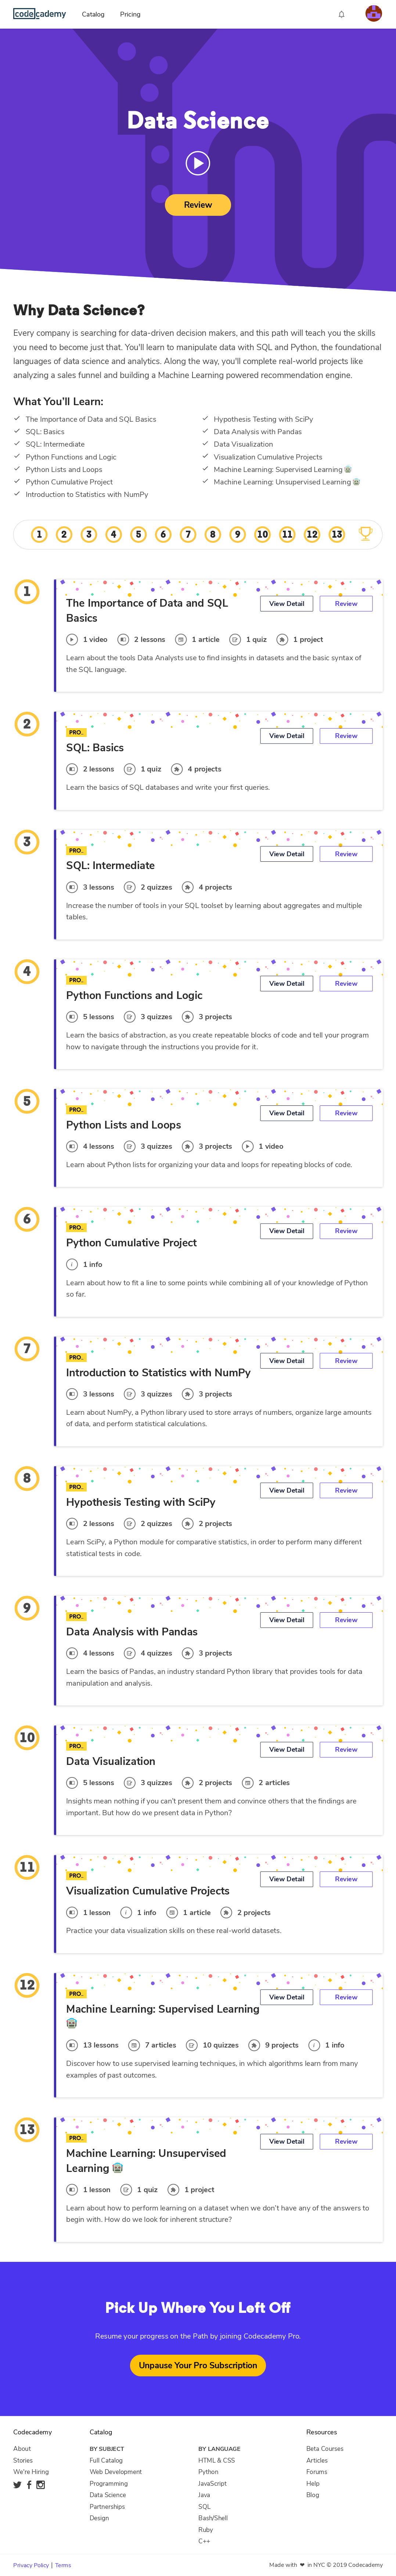
Task: View Detail for SQL: Basics
Action: pos(287,736)
